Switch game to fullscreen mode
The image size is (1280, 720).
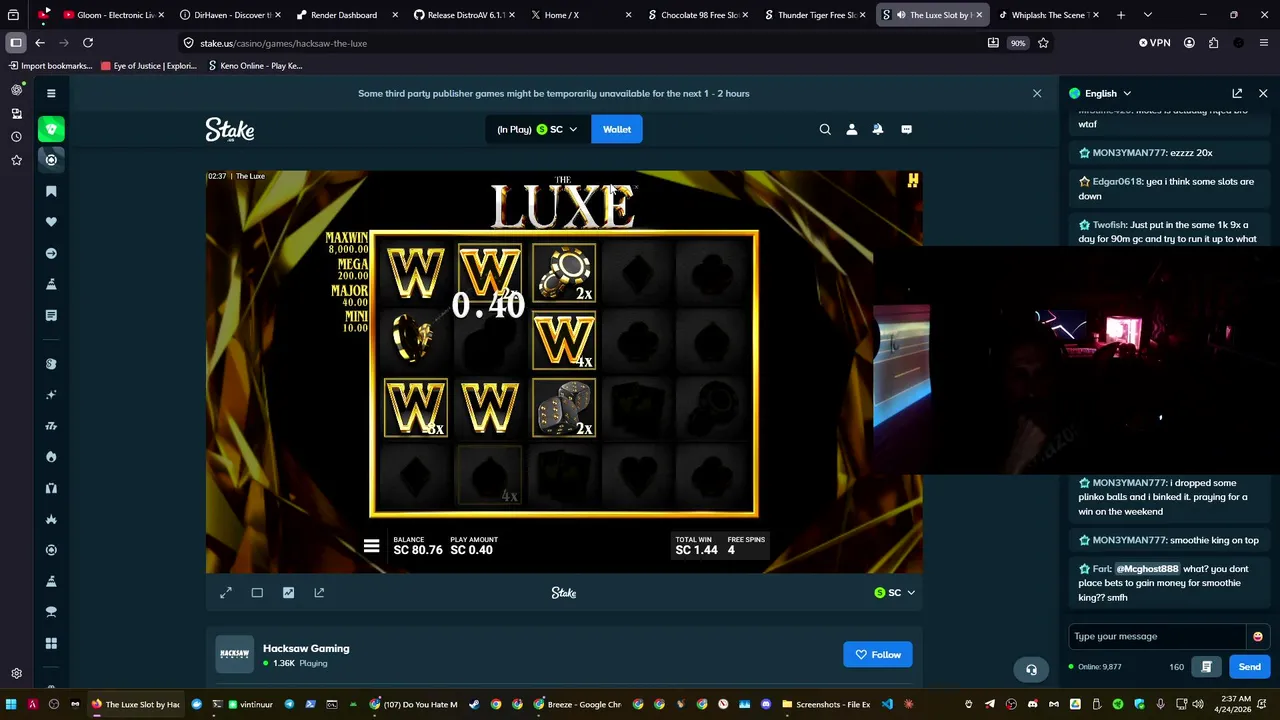226,593
